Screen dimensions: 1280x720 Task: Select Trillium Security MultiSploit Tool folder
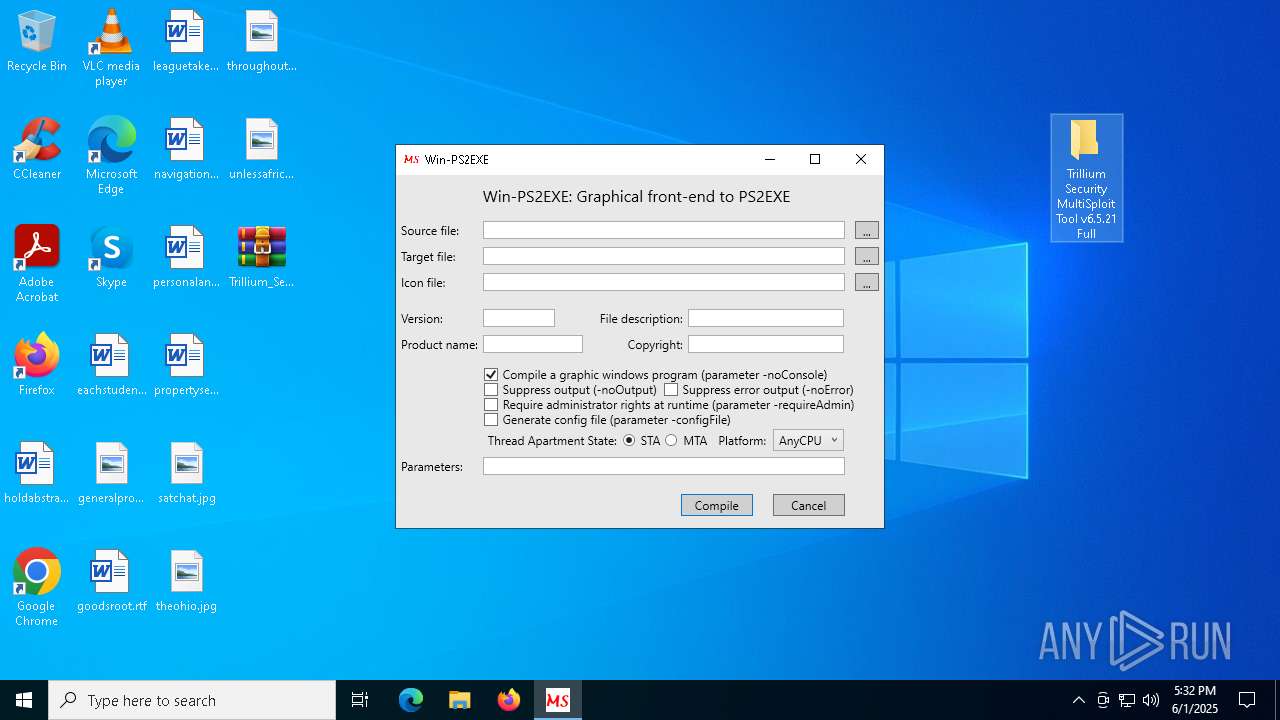click(1086, 178)
